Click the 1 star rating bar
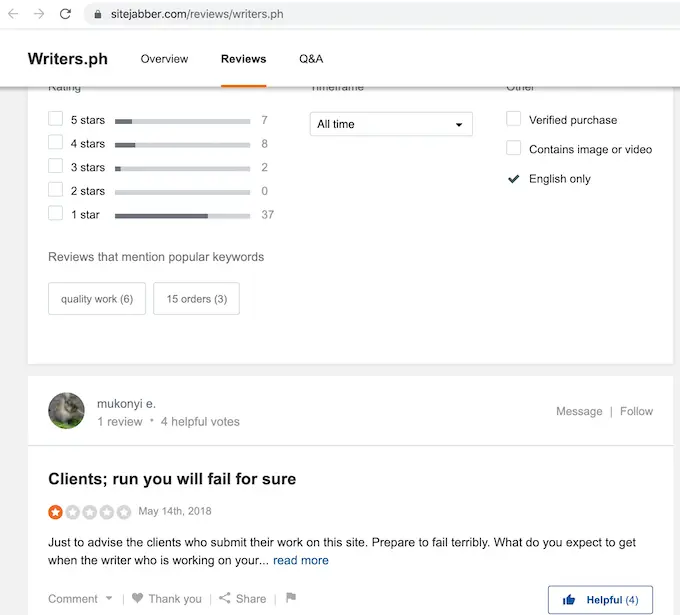 point(183,216)
